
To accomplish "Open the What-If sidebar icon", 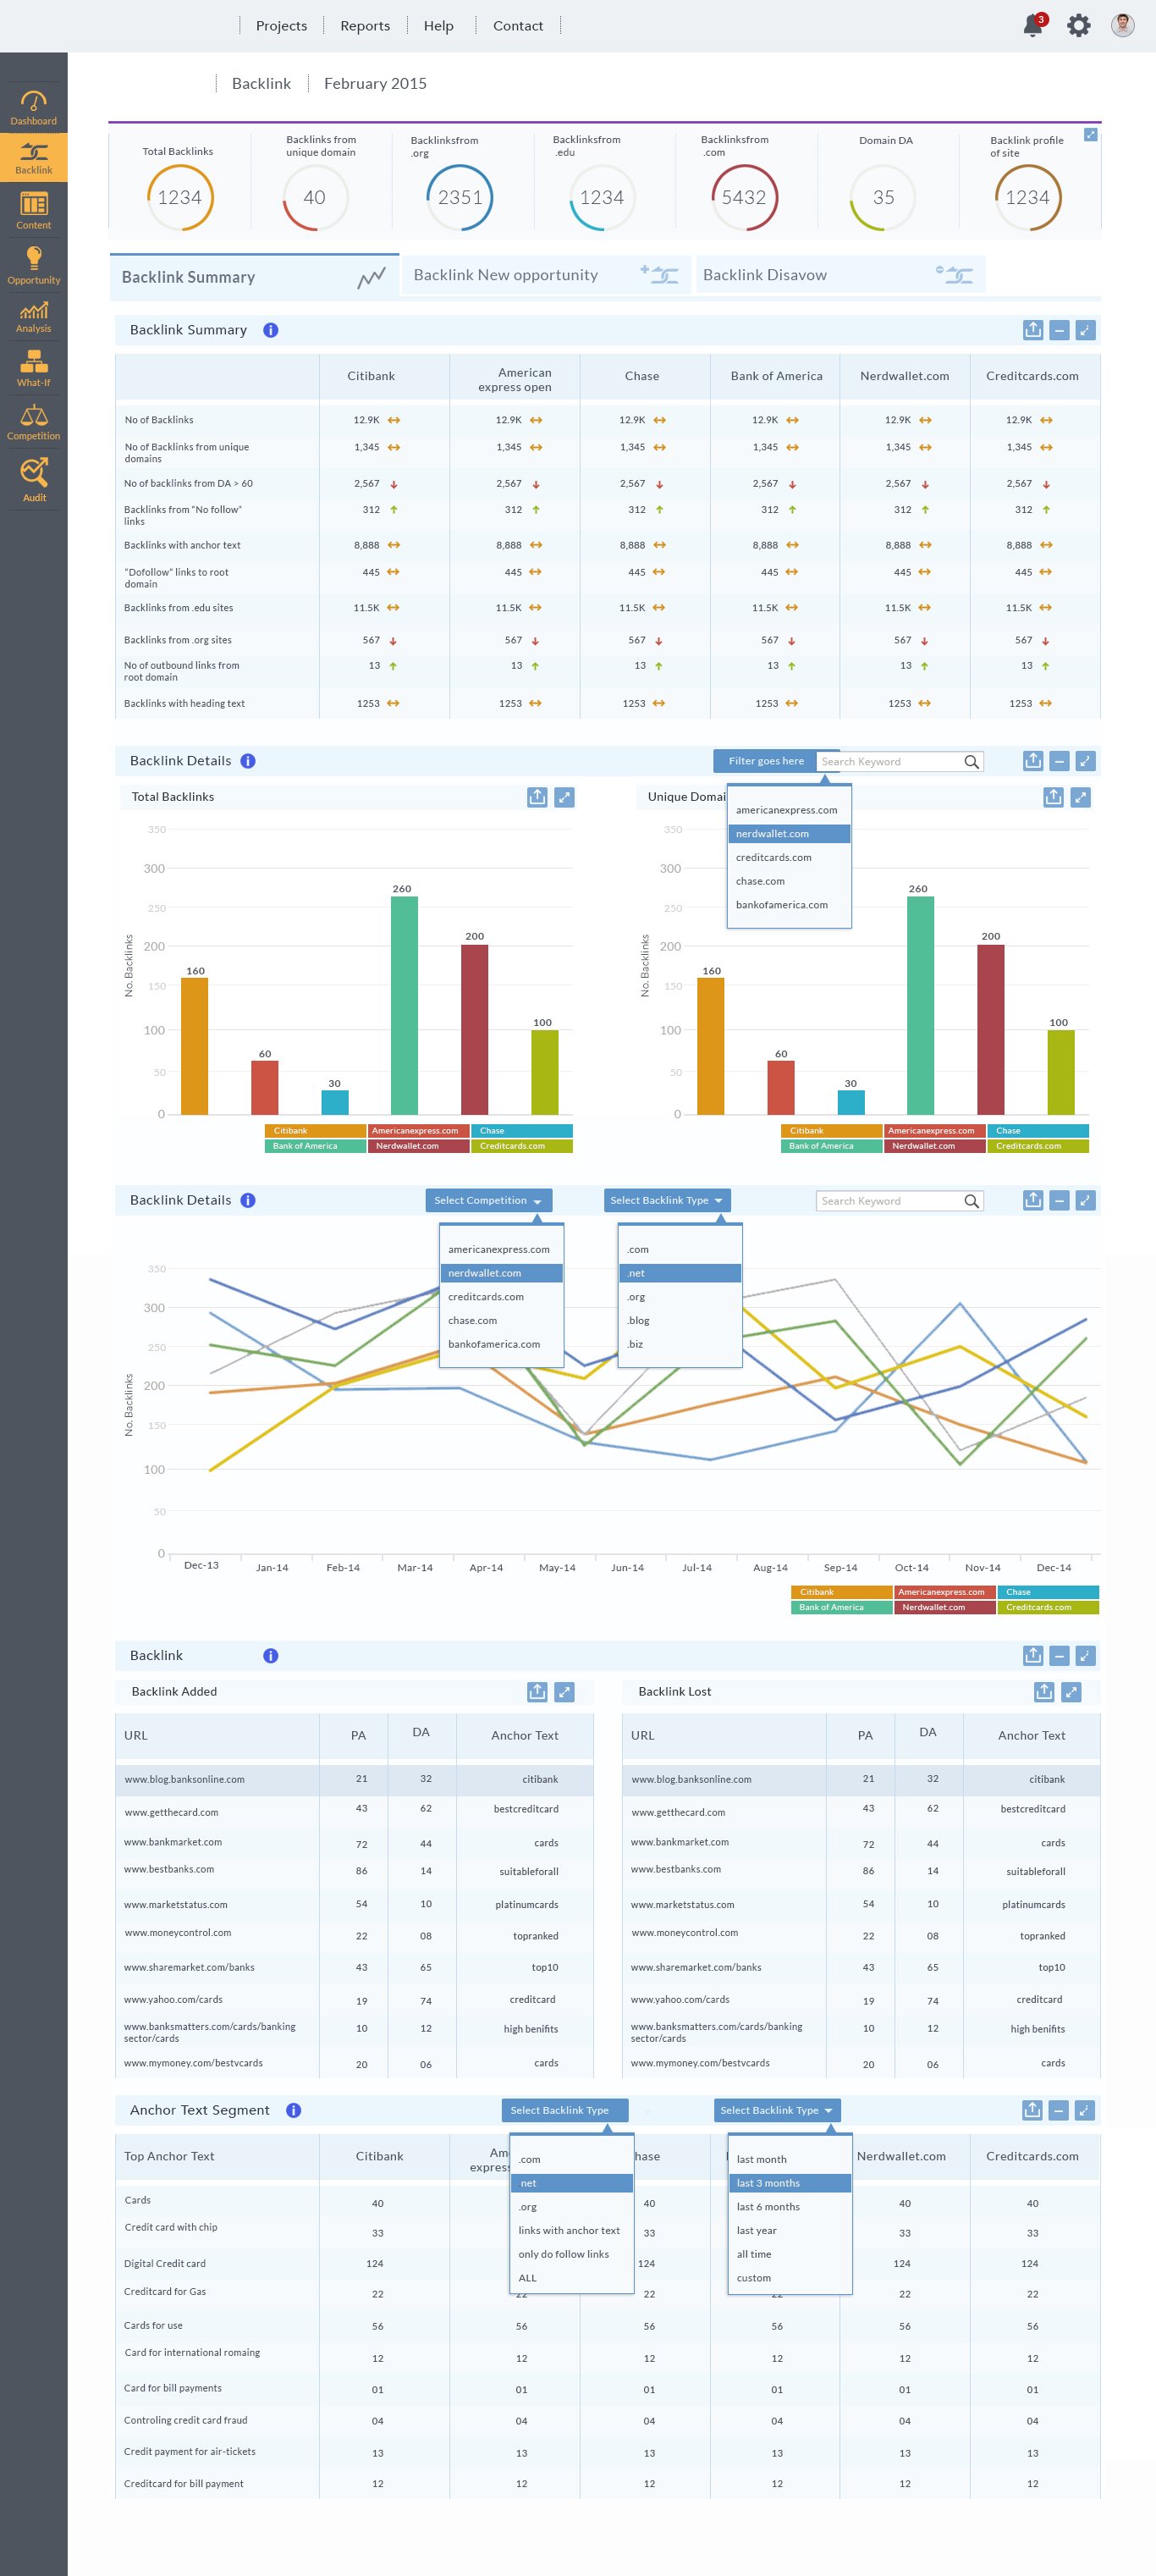I will point(33,368).
